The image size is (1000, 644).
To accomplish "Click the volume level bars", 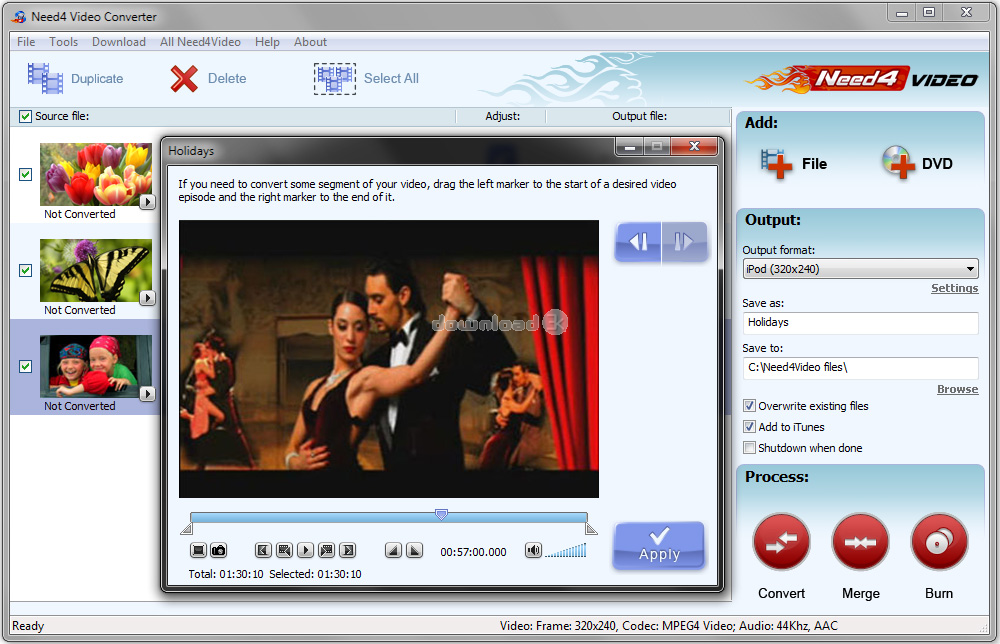I will coord(566,550).
